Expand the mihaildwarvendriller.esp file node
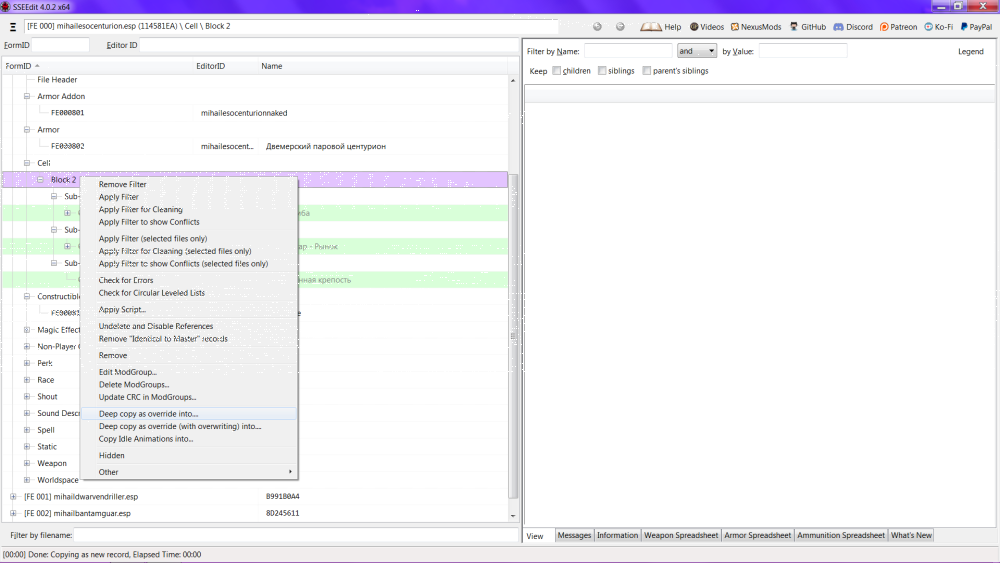The height and width of the screenshot is (563, 1000). tap(13, 496)
